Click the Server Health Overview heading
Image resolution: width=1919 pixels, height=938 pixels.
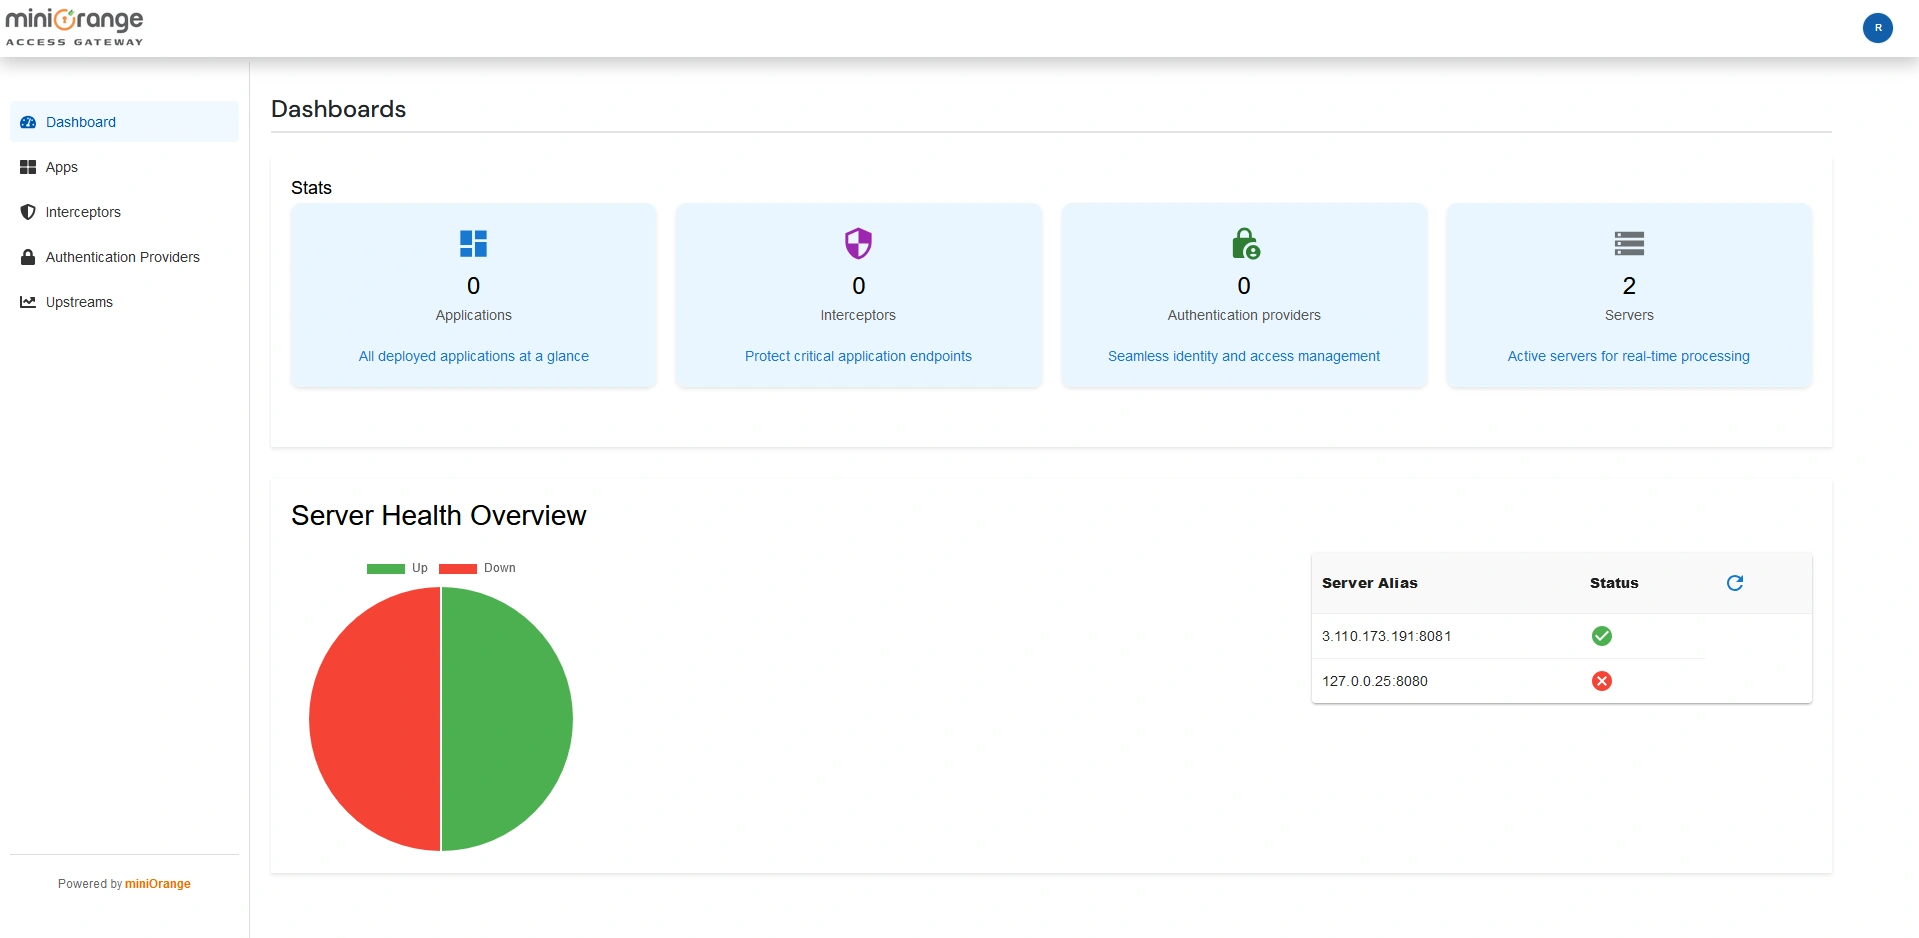[439, 515]
